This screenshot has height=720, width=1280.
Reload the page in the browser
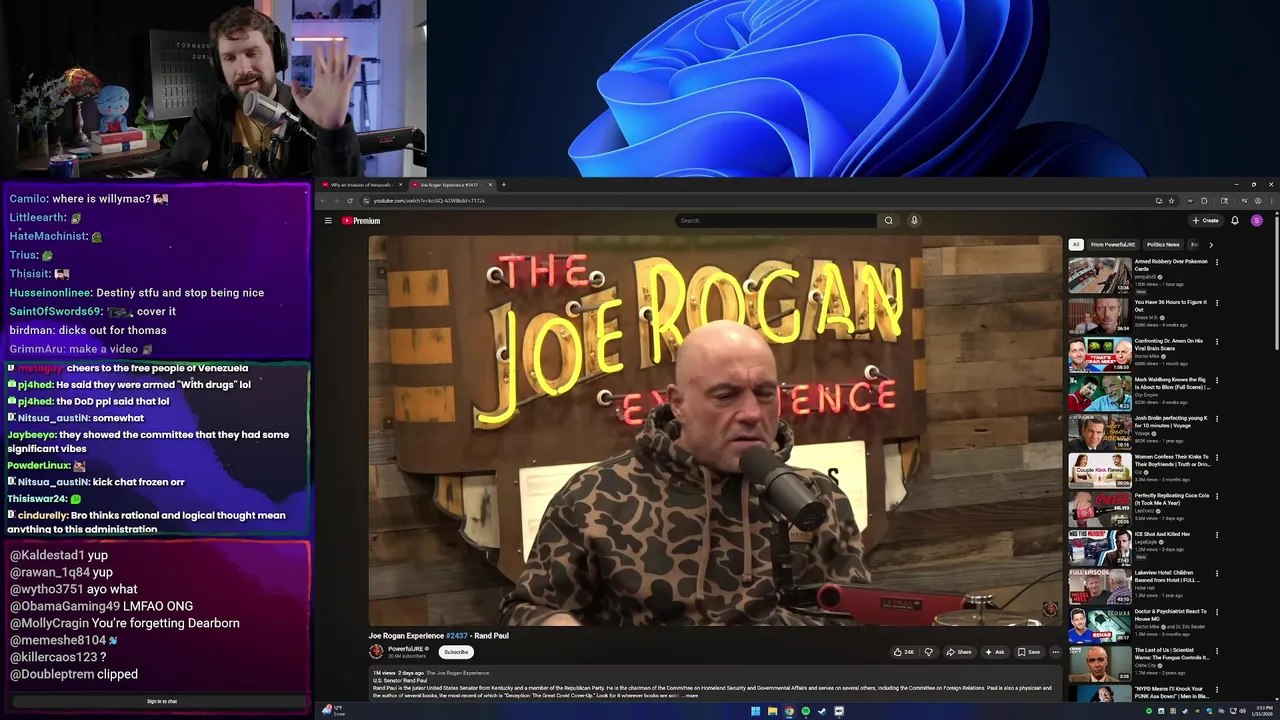click(349, 200)
